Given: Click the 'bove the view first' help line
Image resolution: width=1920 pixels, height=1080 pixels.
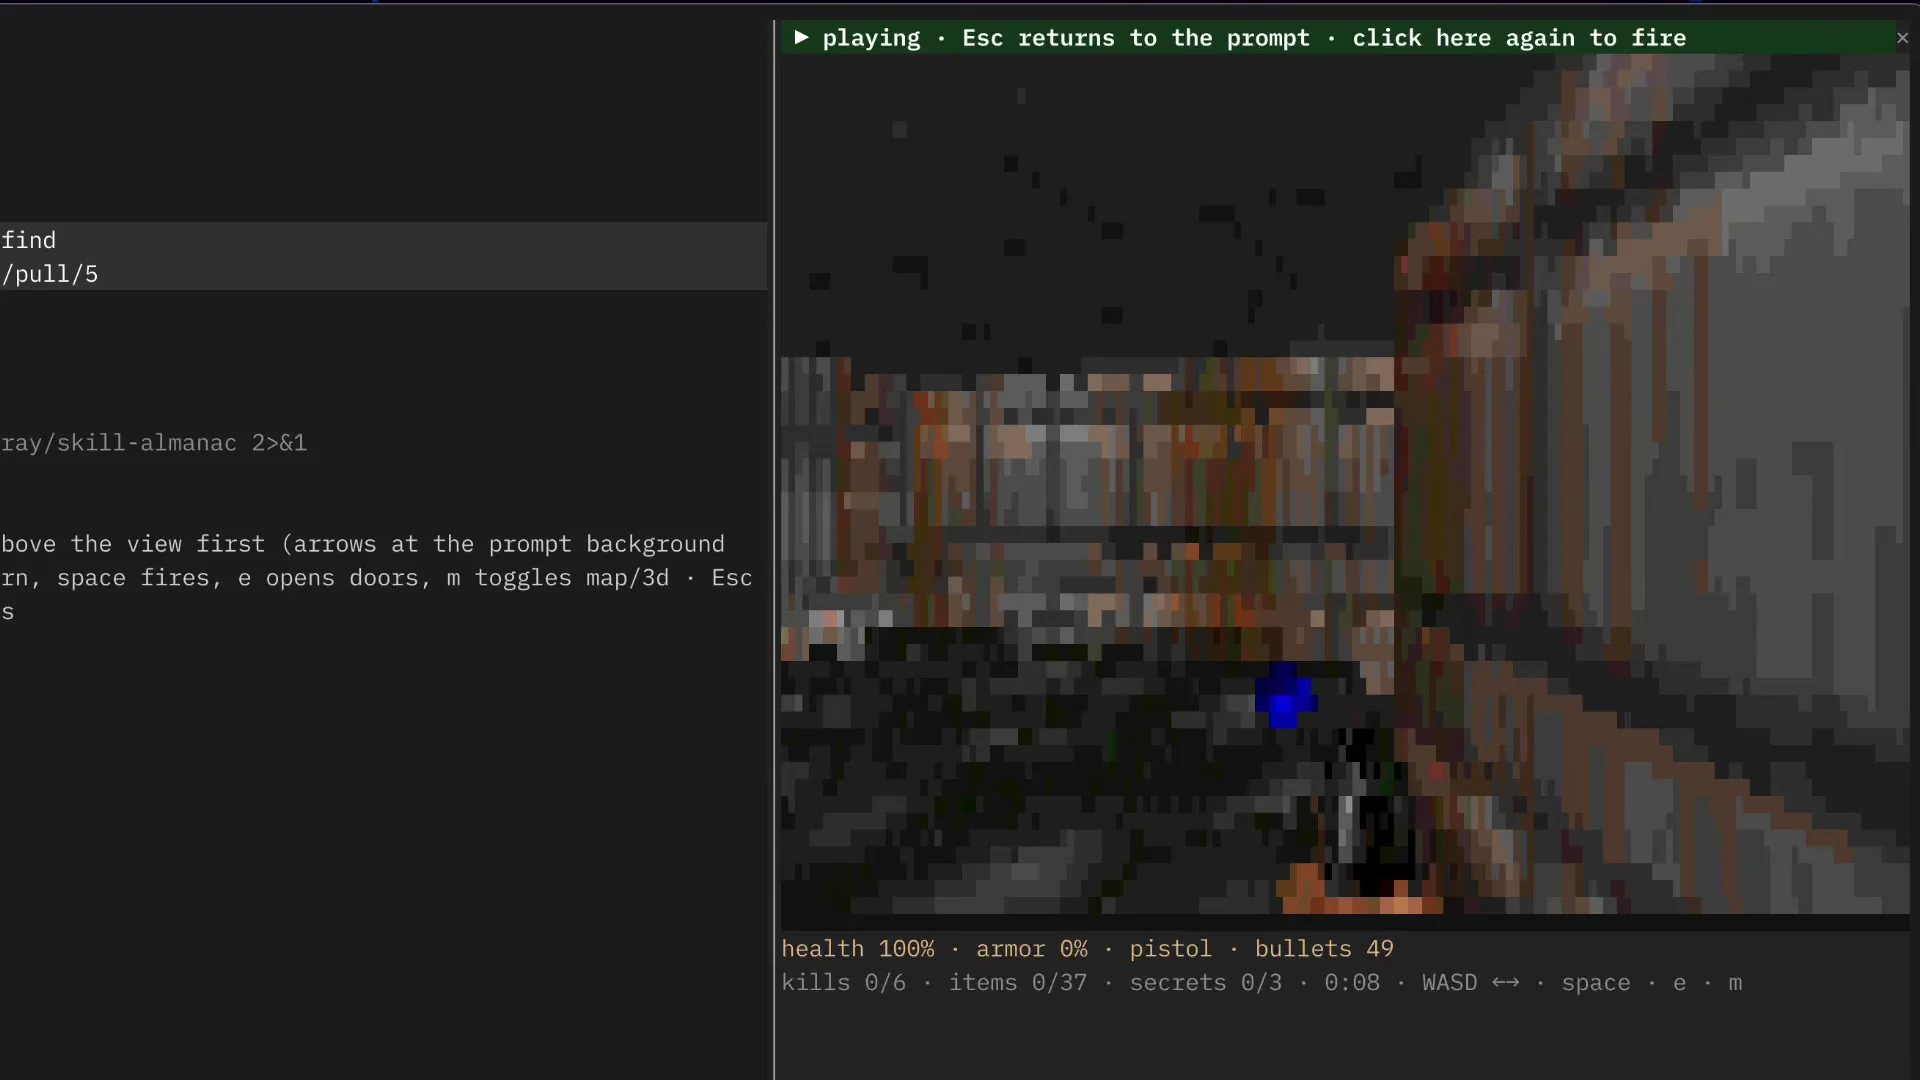Looking at the screenshot, I should 362,543.
